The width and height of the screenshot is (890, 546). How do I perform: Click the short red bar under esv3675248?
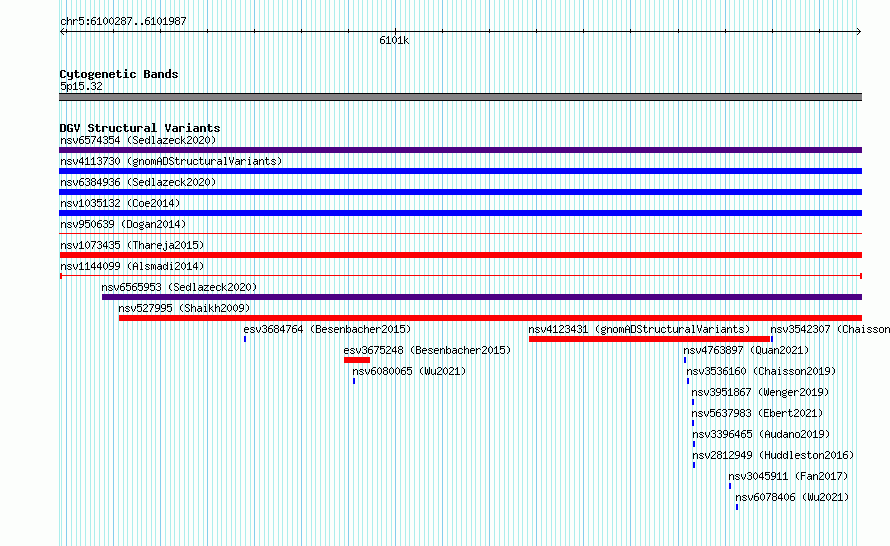(357, 360)
